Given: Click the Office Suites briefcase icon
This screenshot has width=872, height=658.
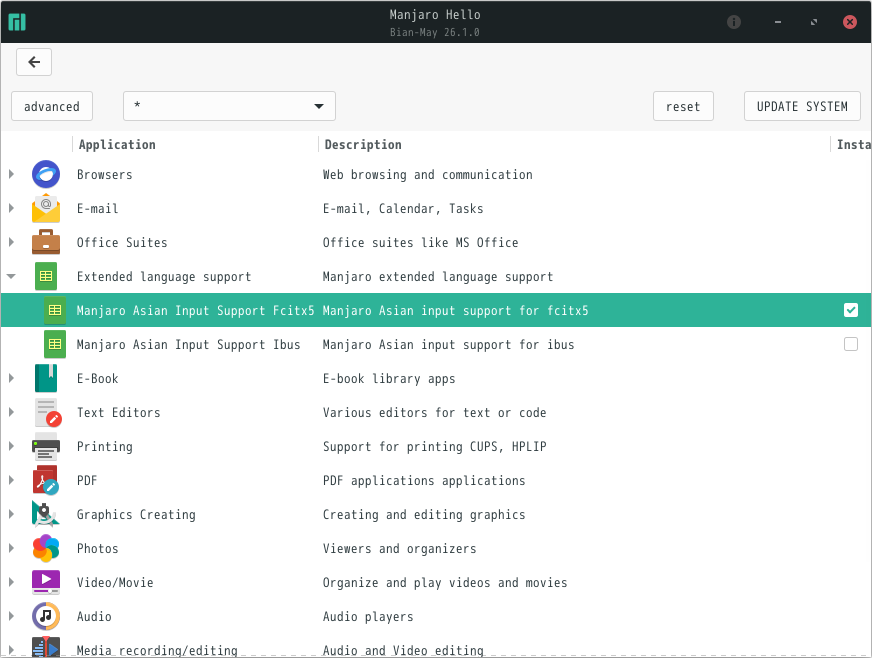Looking at the screenshot, I should (x=46, y=242).
